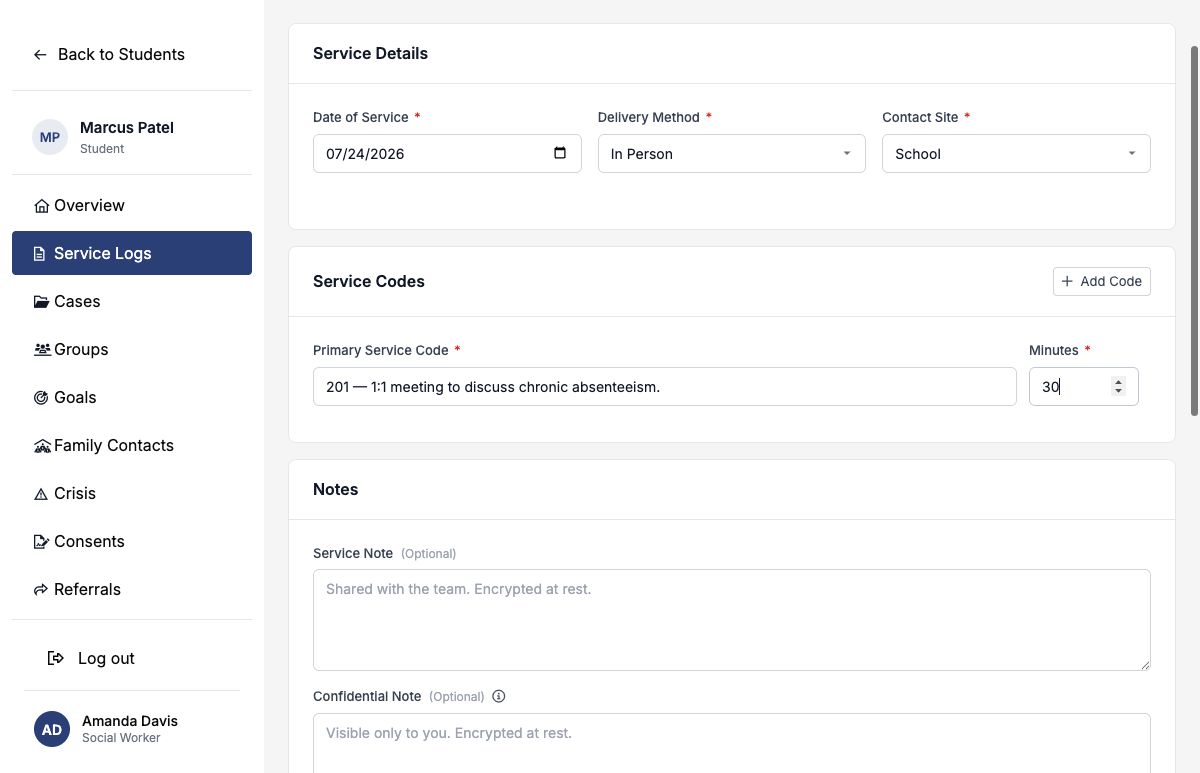The width and height of the screenshot is (1200, 773).
Task: Click the Consents signature icon
Action: point(41,542)
